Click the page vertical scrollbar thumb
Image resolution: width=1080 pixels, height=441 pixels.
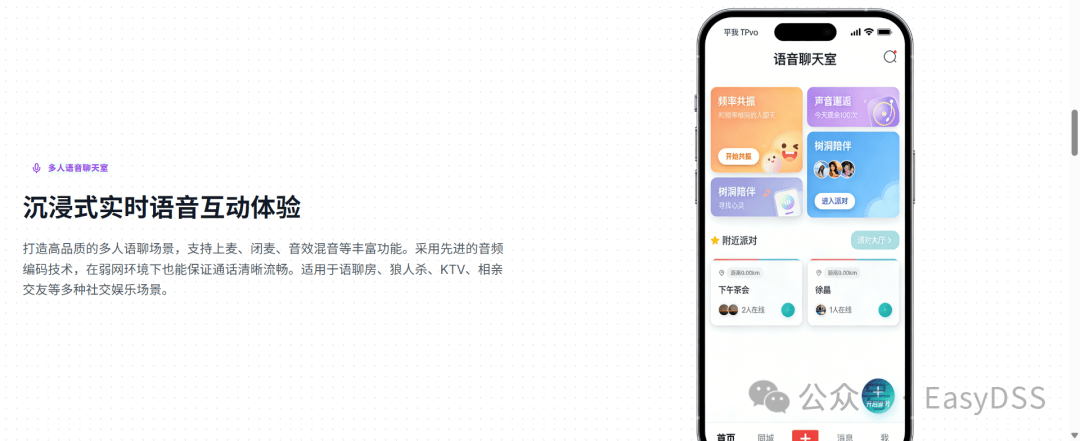(1074, 132)
